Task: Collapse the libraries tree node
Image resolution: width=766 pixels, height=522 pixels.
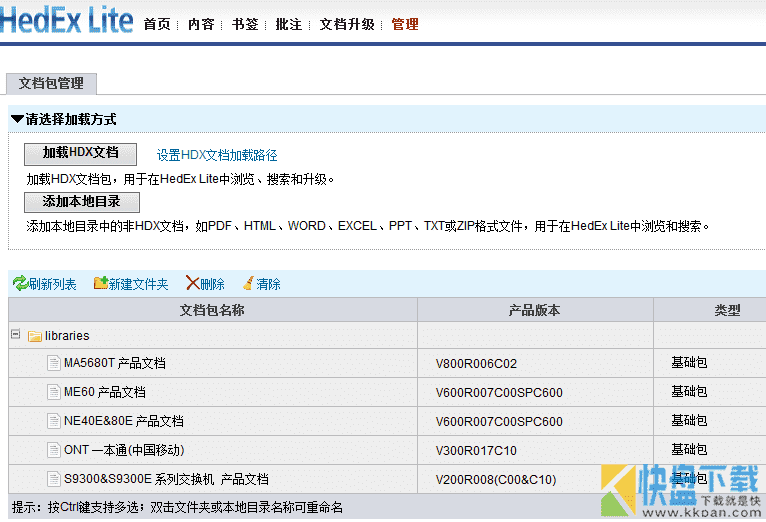Action: click(x=16, y=334)
